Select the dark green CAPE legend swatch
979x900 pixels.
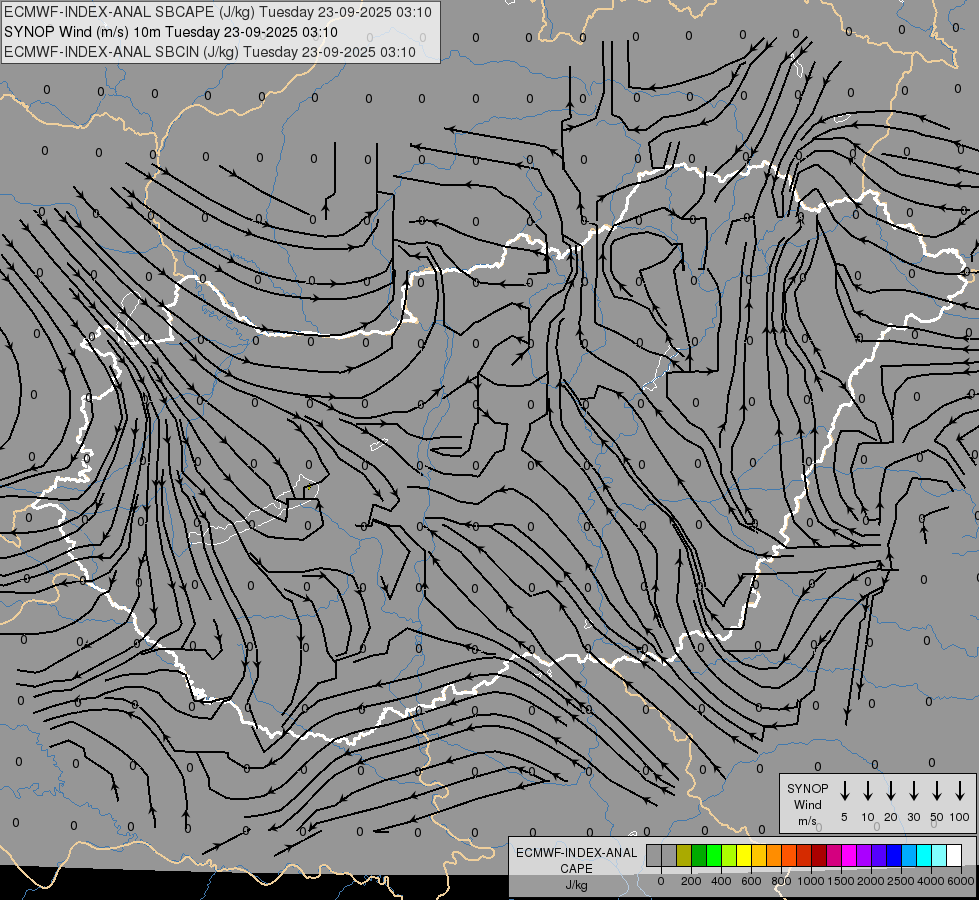pyautogui.click(x=699, y=855)
